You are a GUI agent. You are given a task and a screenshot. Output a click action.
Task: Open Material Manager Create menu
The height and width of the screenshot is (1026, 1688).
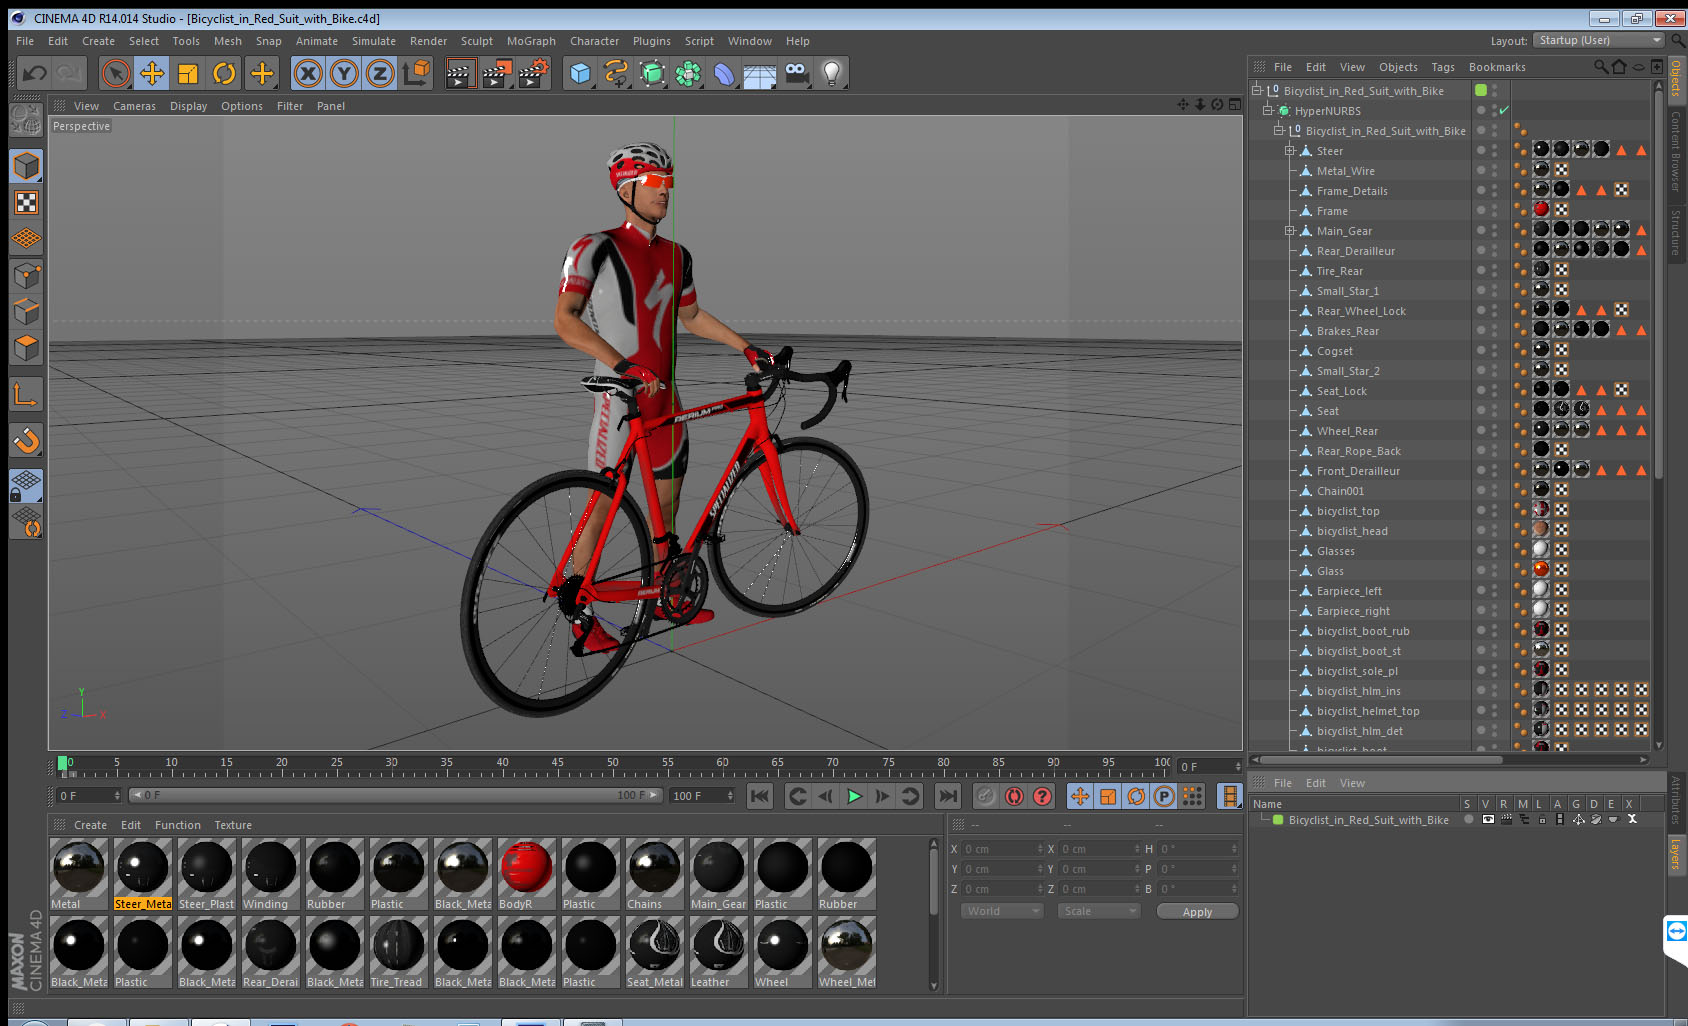[90, 825]
